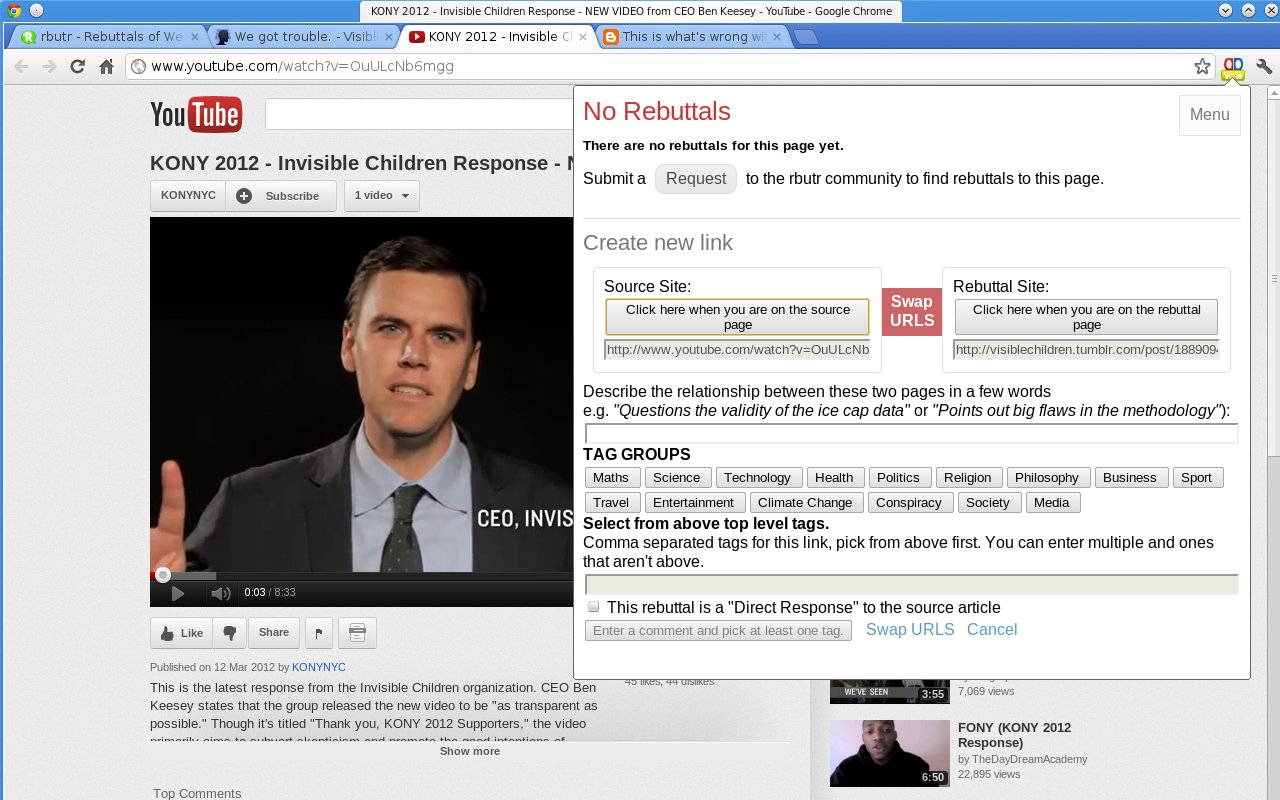This screenshot has width=1280, height=800.
Task: Select the Health tag group
Action: (x=834, y=478)
